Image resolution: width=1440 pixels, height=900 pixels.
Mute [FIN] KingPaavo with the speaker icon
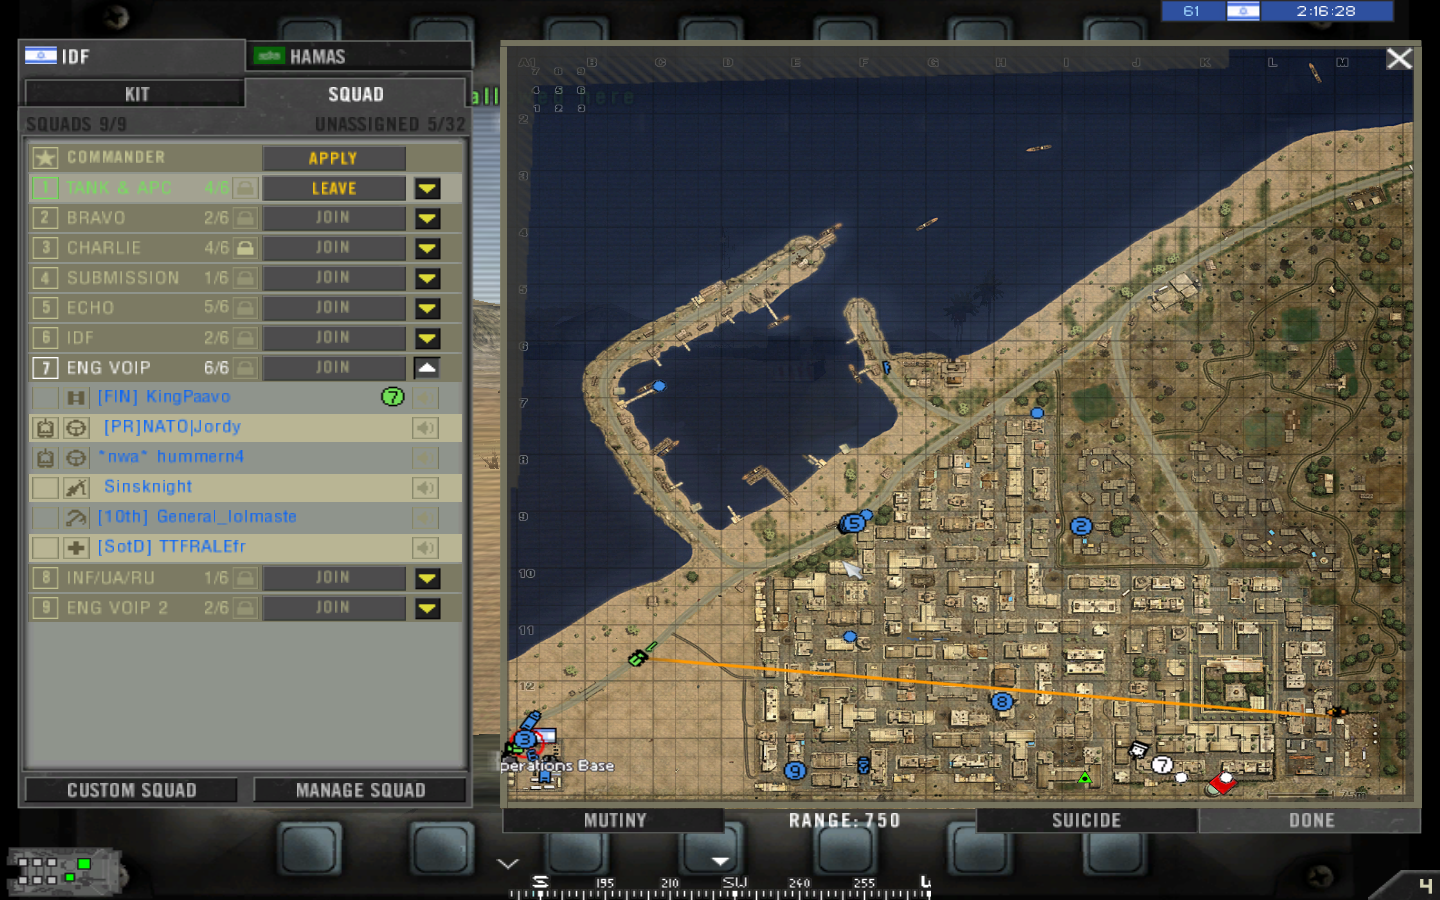point(426,398)
